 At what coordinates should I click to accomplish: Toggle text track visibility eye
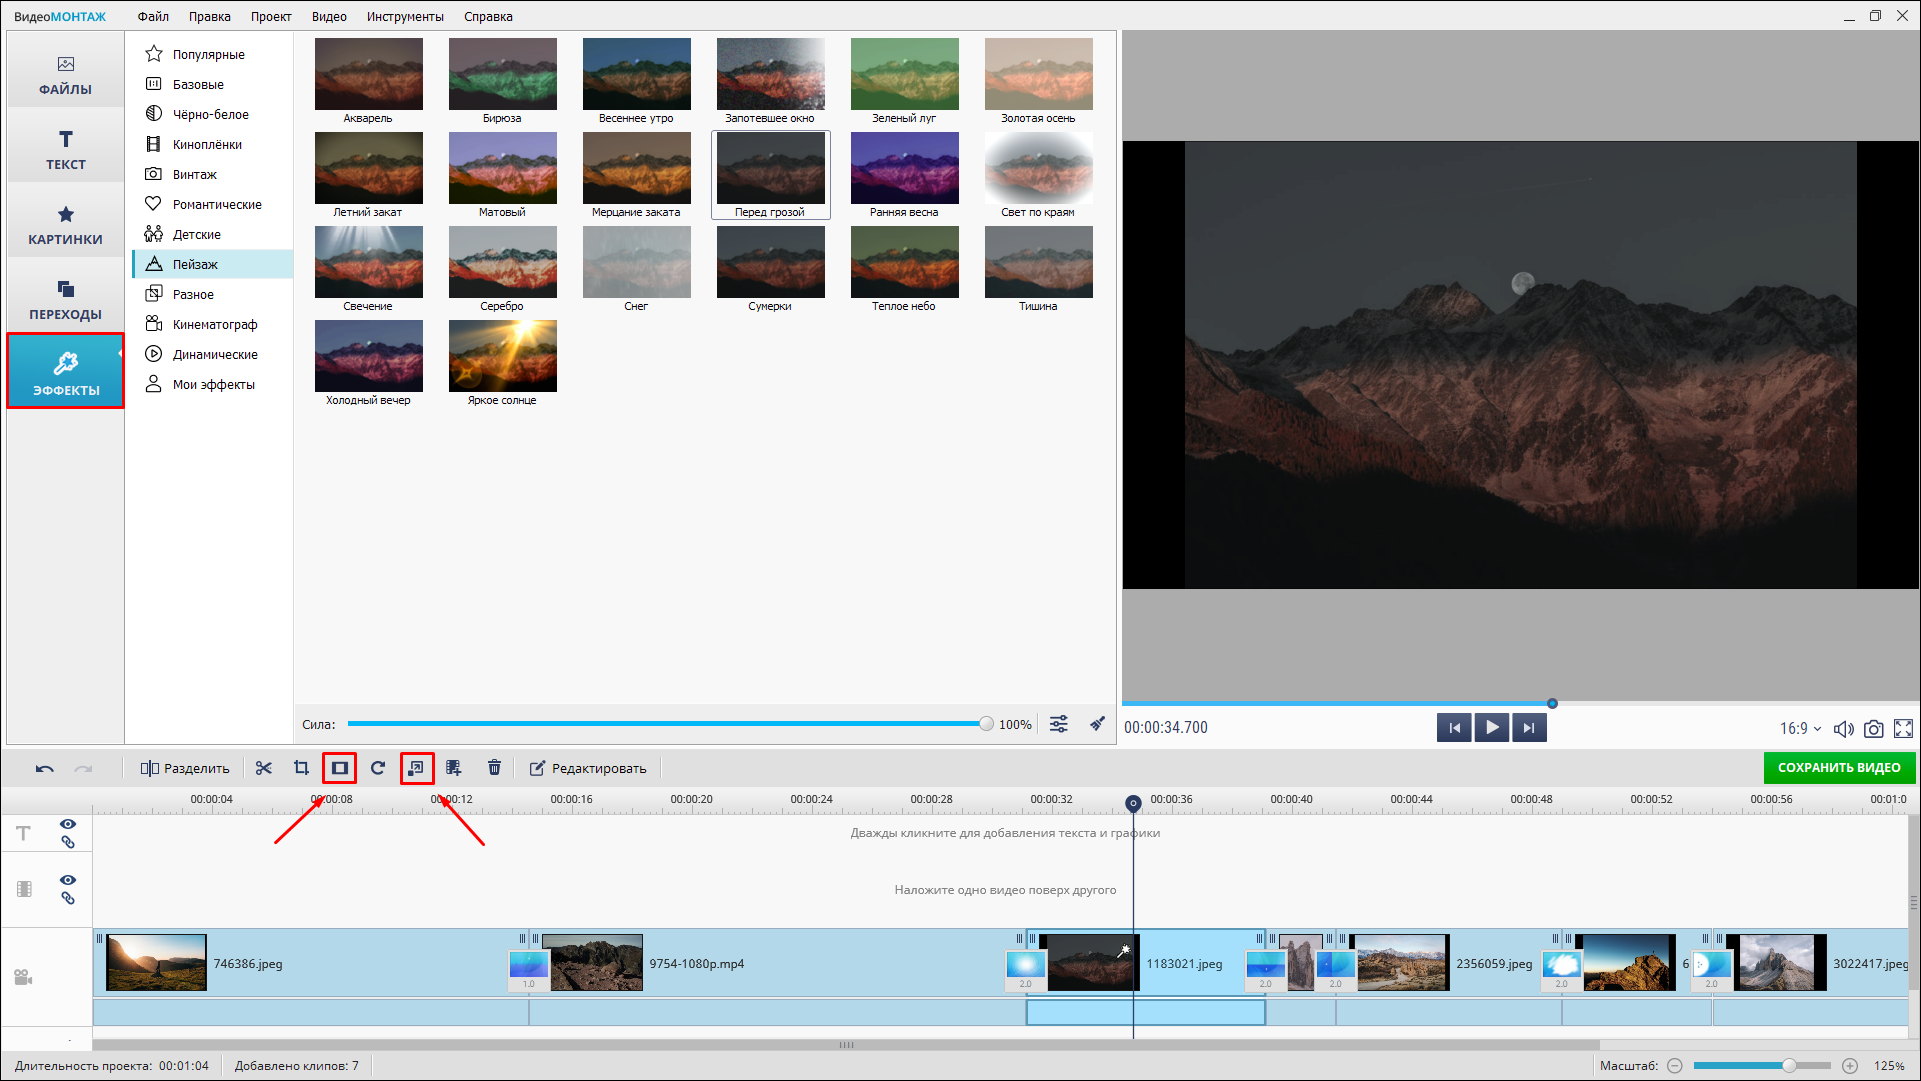pos(68,824)
